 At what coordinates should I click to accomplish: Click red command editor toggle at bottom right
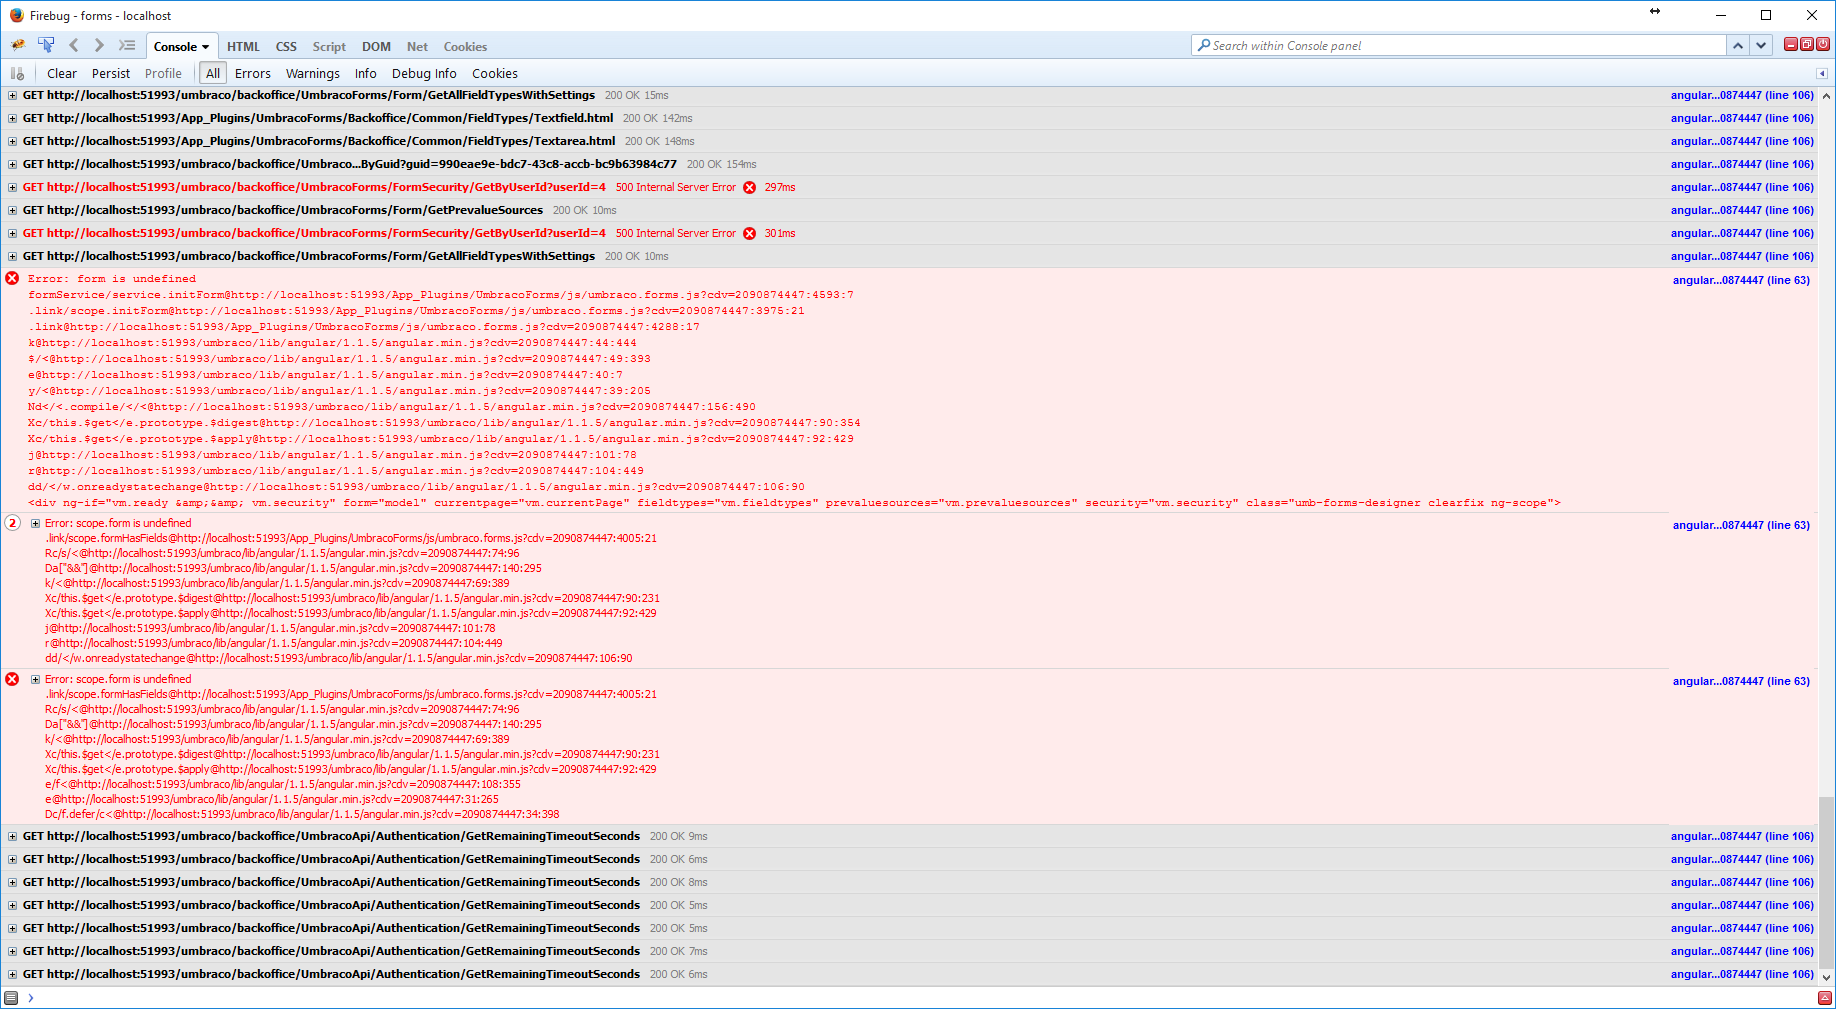click(1825, 998)
